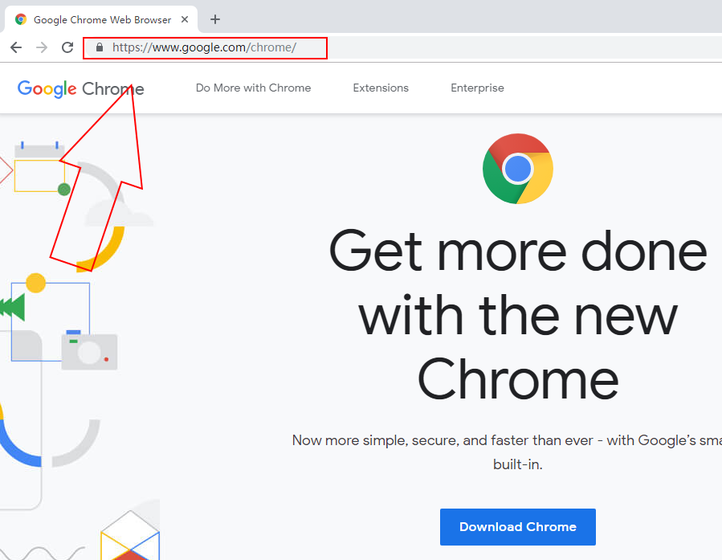The height and width of the screenshot is (560, 722).
Task: Click the Chrome favicon in the tab
Action: [x=21, y=19]
